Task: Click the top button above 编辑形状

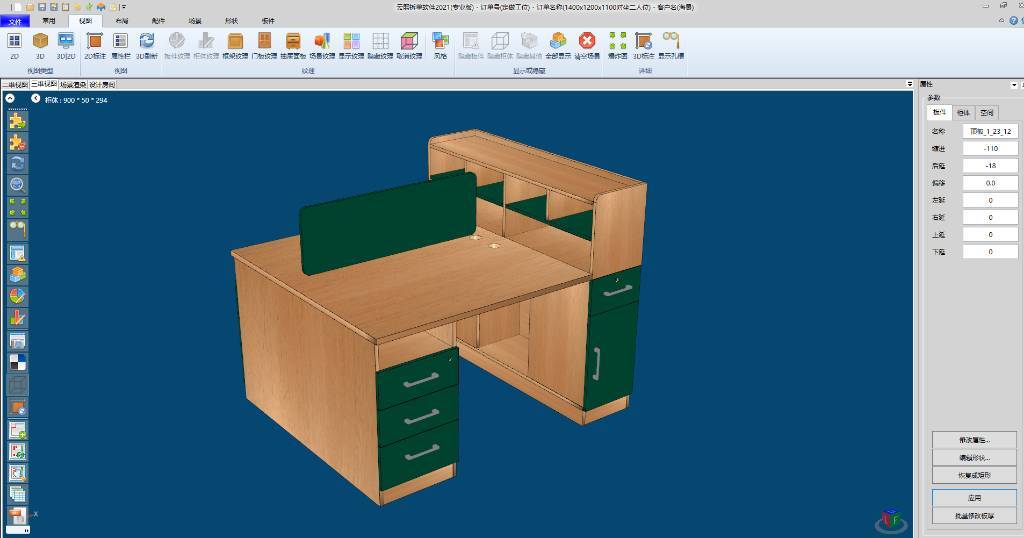Action: pyautogui.click(x=974, y=440)
